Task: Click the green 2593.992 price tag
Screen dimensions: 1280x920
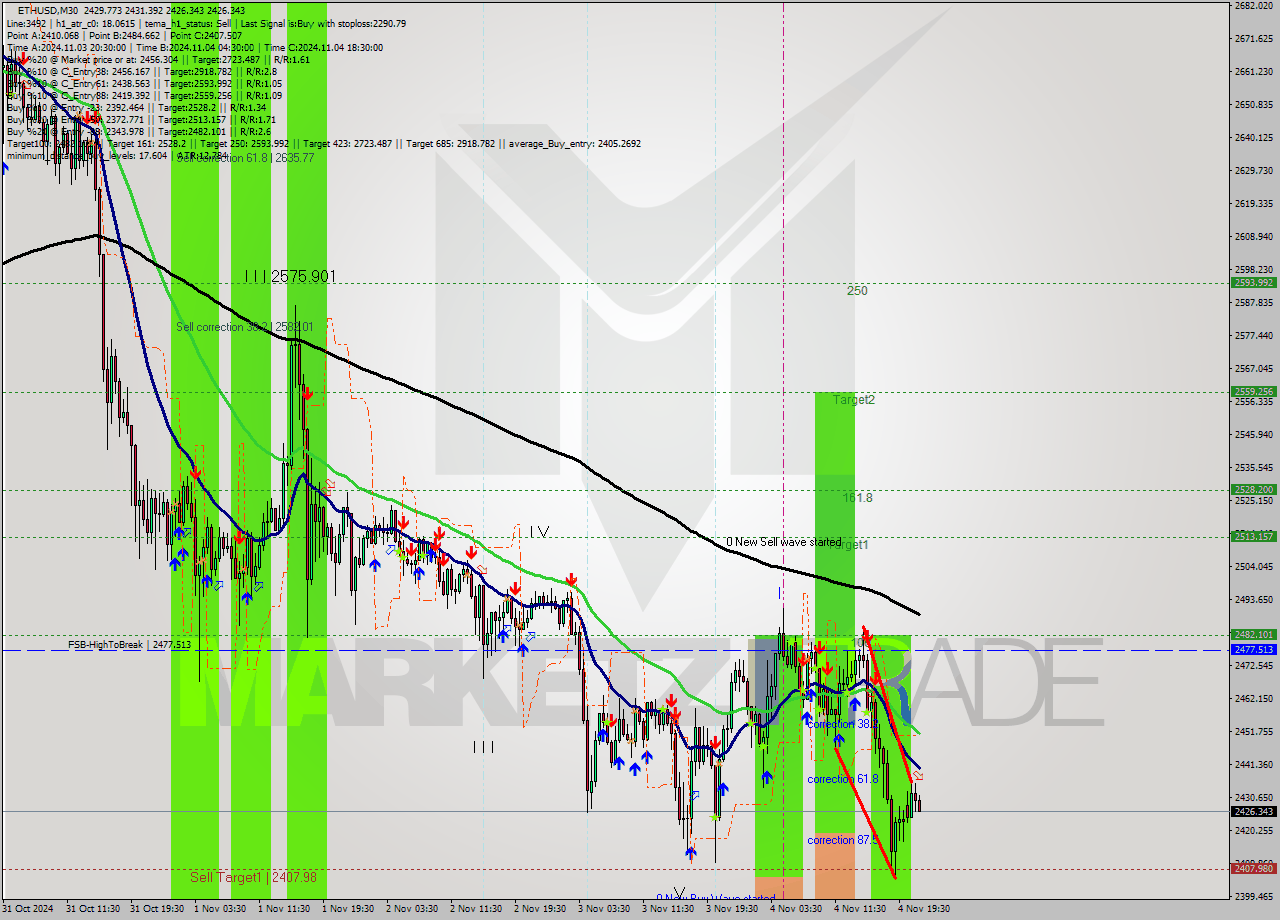Action: pos(1253,282)
